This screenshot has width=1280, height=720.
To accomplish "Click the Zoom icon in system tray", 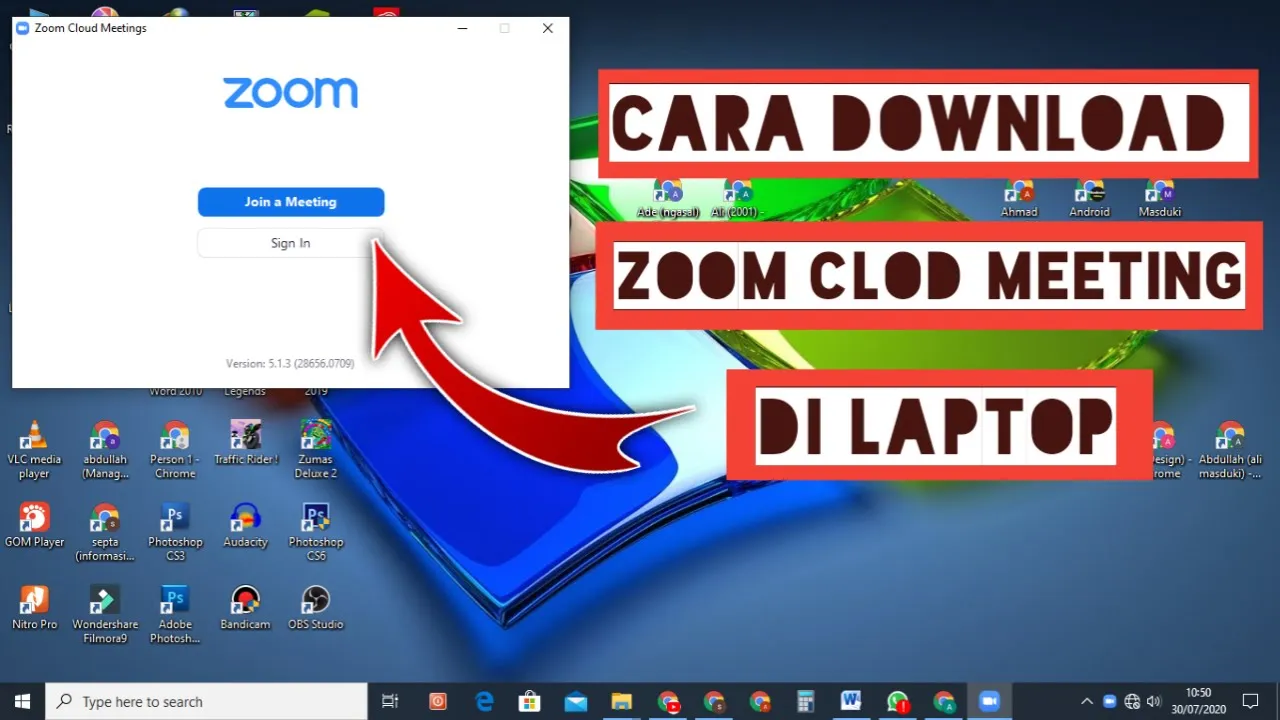I will point(1110,701).
